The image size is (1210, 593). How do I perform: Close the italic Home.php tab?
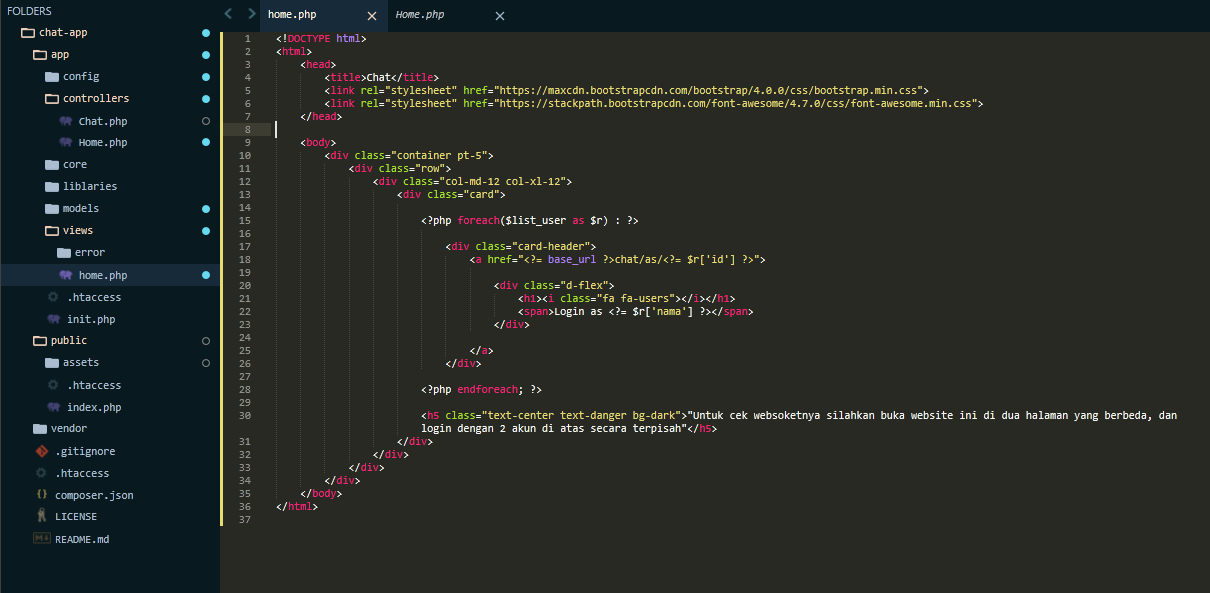(500, 16)
